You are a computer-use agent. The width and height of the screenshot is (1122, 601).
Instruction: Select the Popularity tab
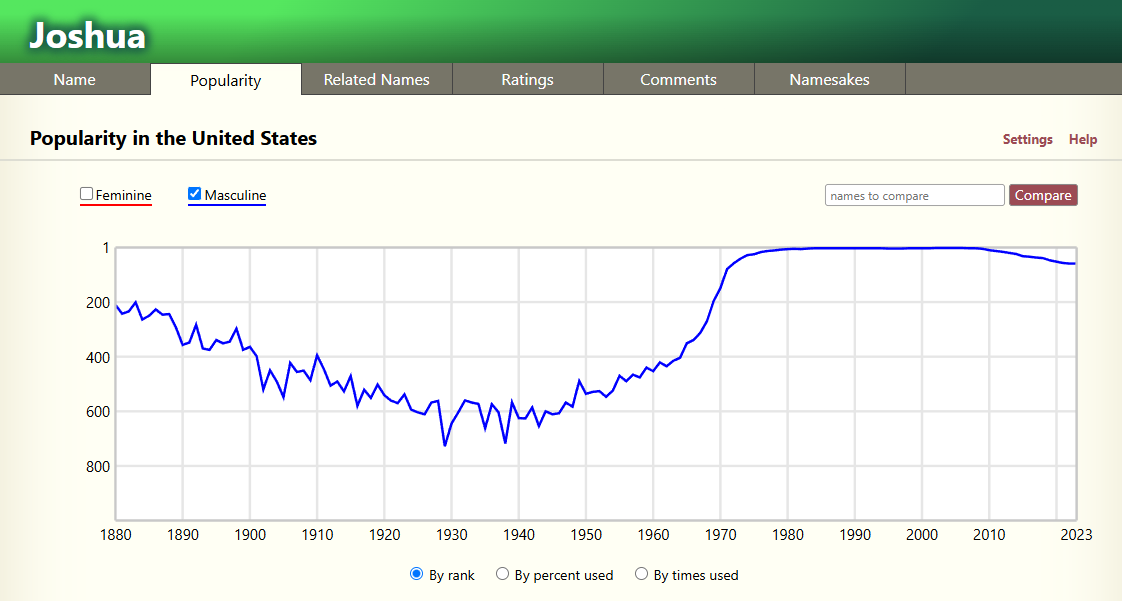click(225, 80)
